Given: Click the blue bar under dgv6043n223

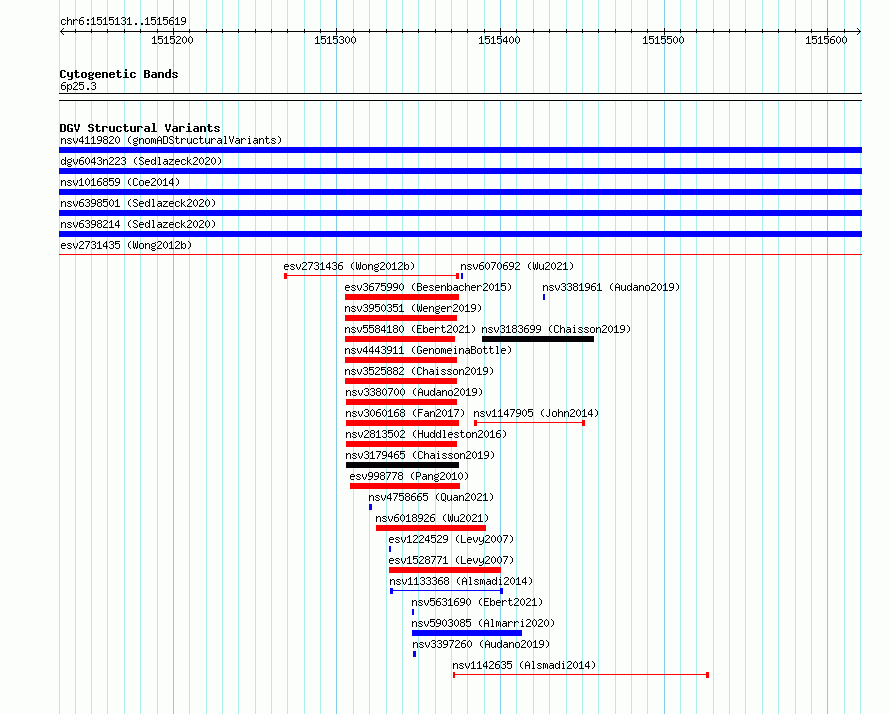Looking at the screenshot, I should [x=460, y=171].
